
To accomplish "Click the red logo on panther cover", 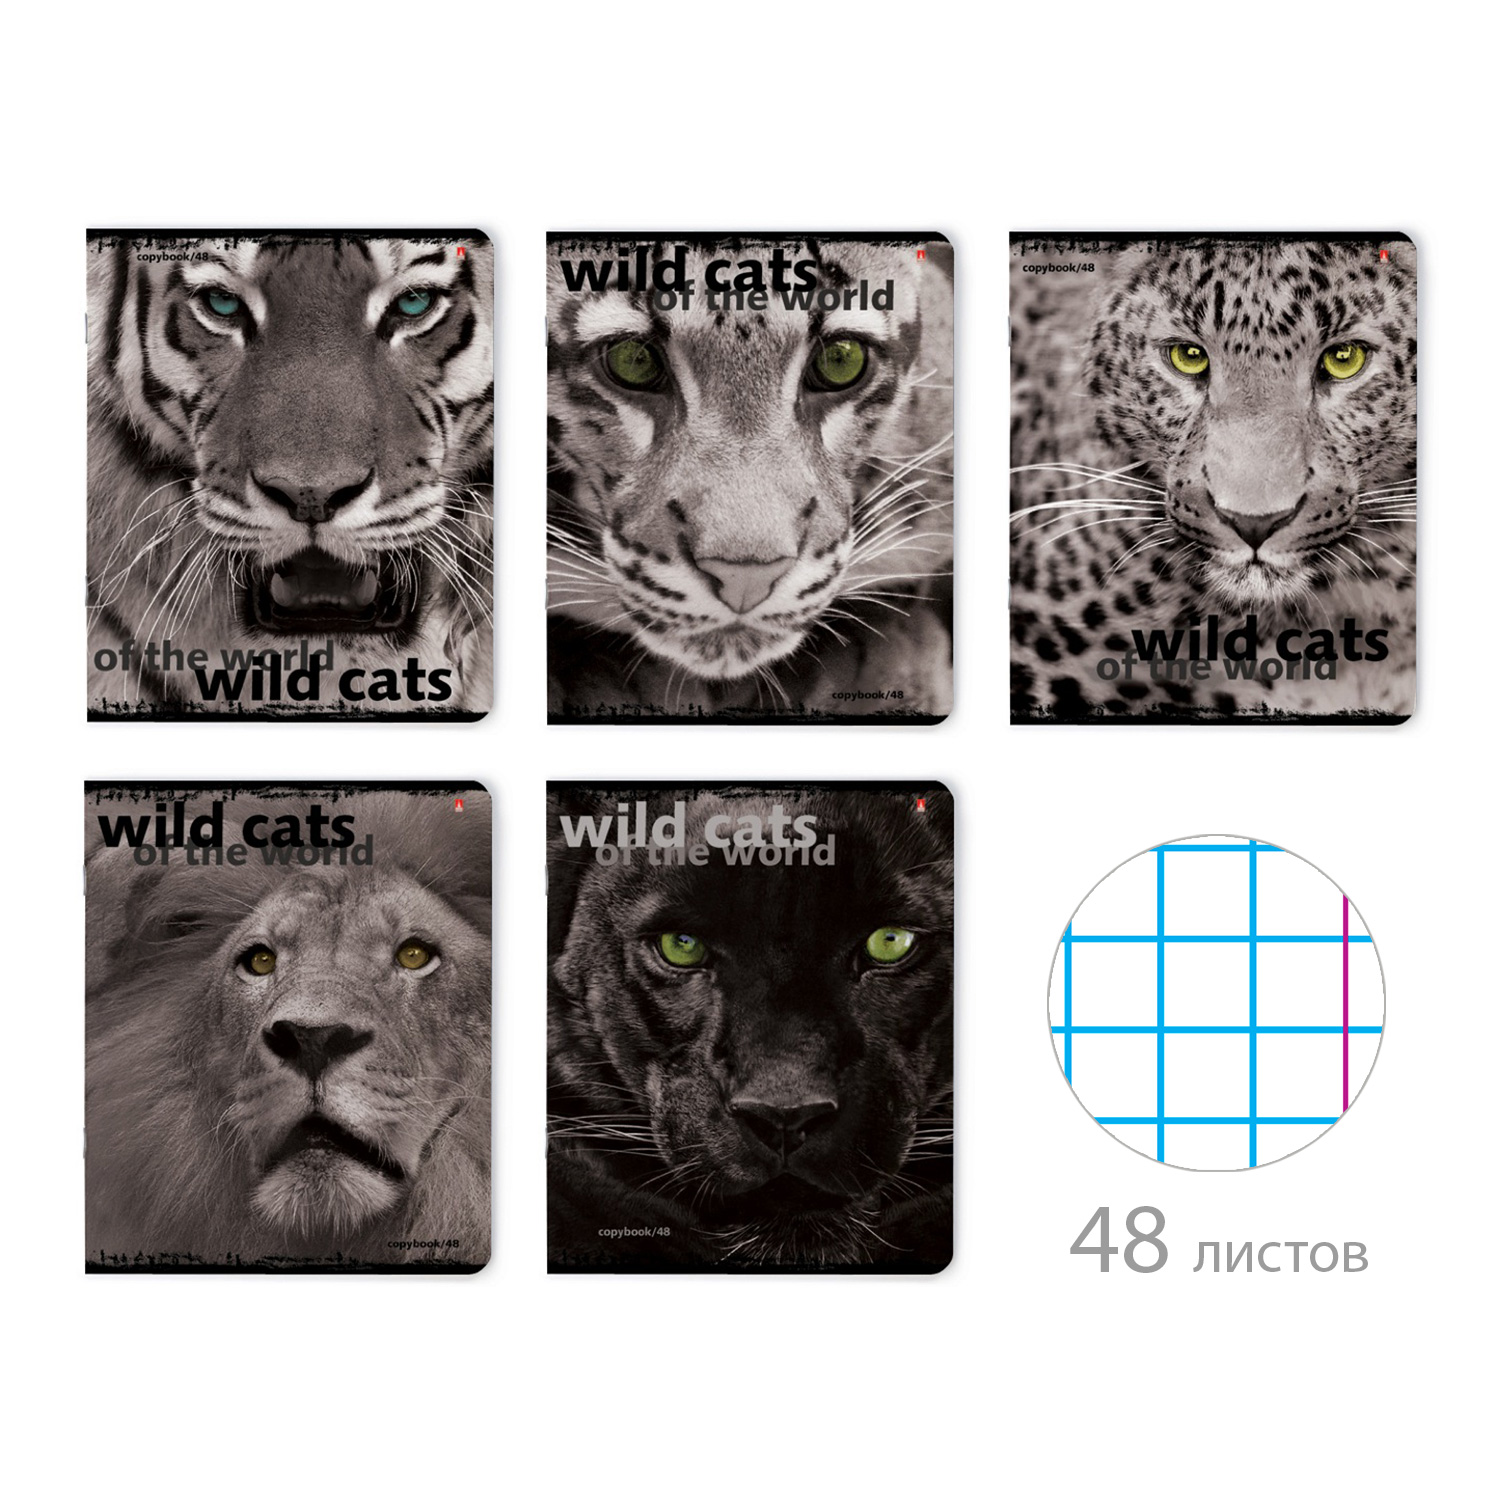I will [x=920, y=804].
